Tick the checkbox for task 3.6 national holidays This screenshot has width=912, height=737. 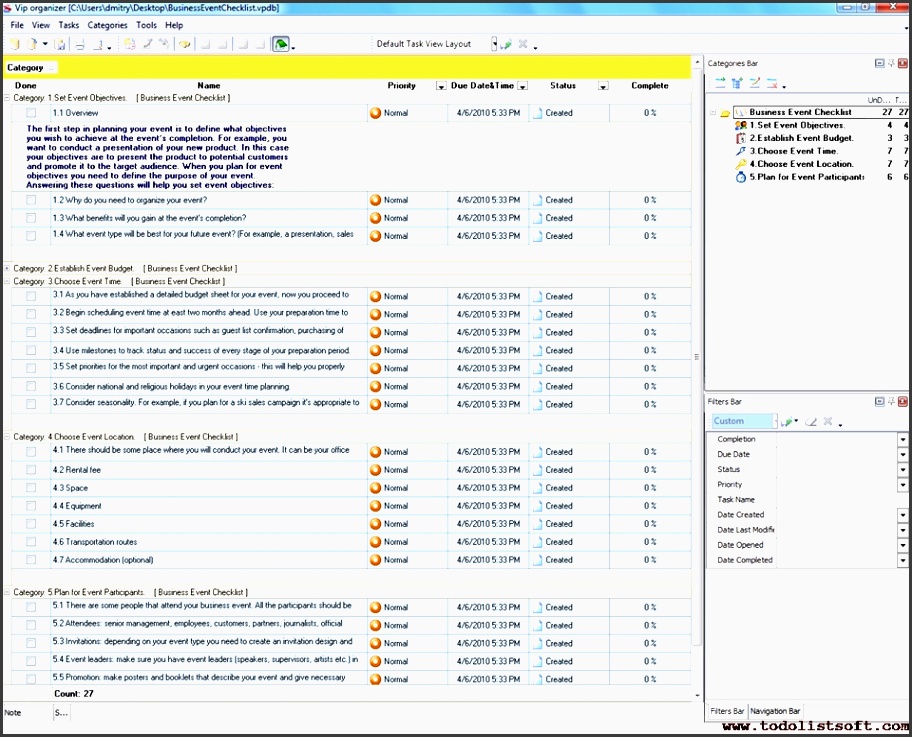pyautogui.click(x=31, y=387)
